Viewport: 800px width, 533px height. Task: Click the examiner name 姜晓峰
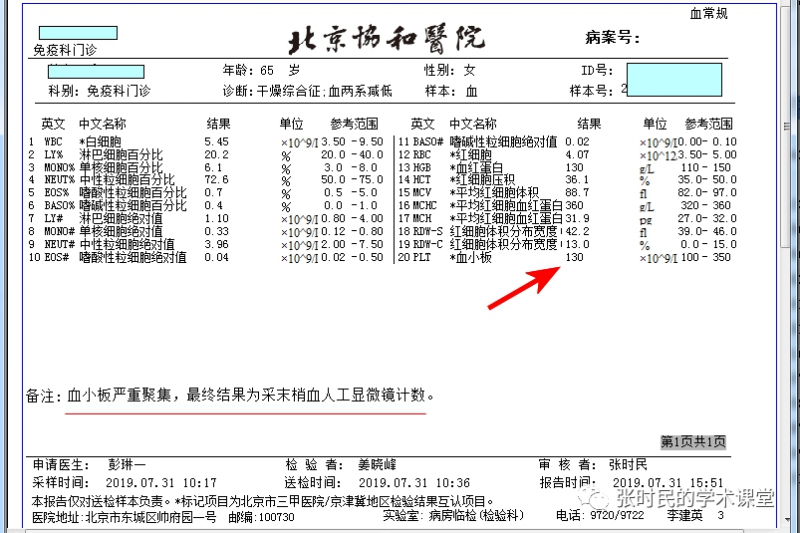tap(377, 465)
